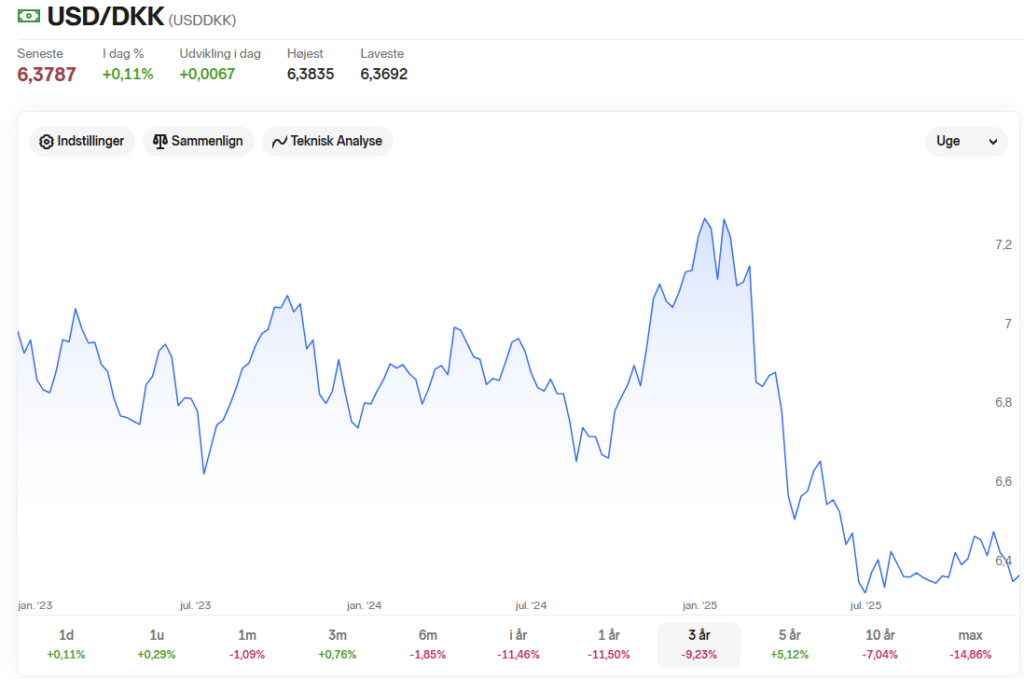This screenshot has height=679, width=1024.
Task: Expand the Uge interval dropdown
Action: pos(967,141)
